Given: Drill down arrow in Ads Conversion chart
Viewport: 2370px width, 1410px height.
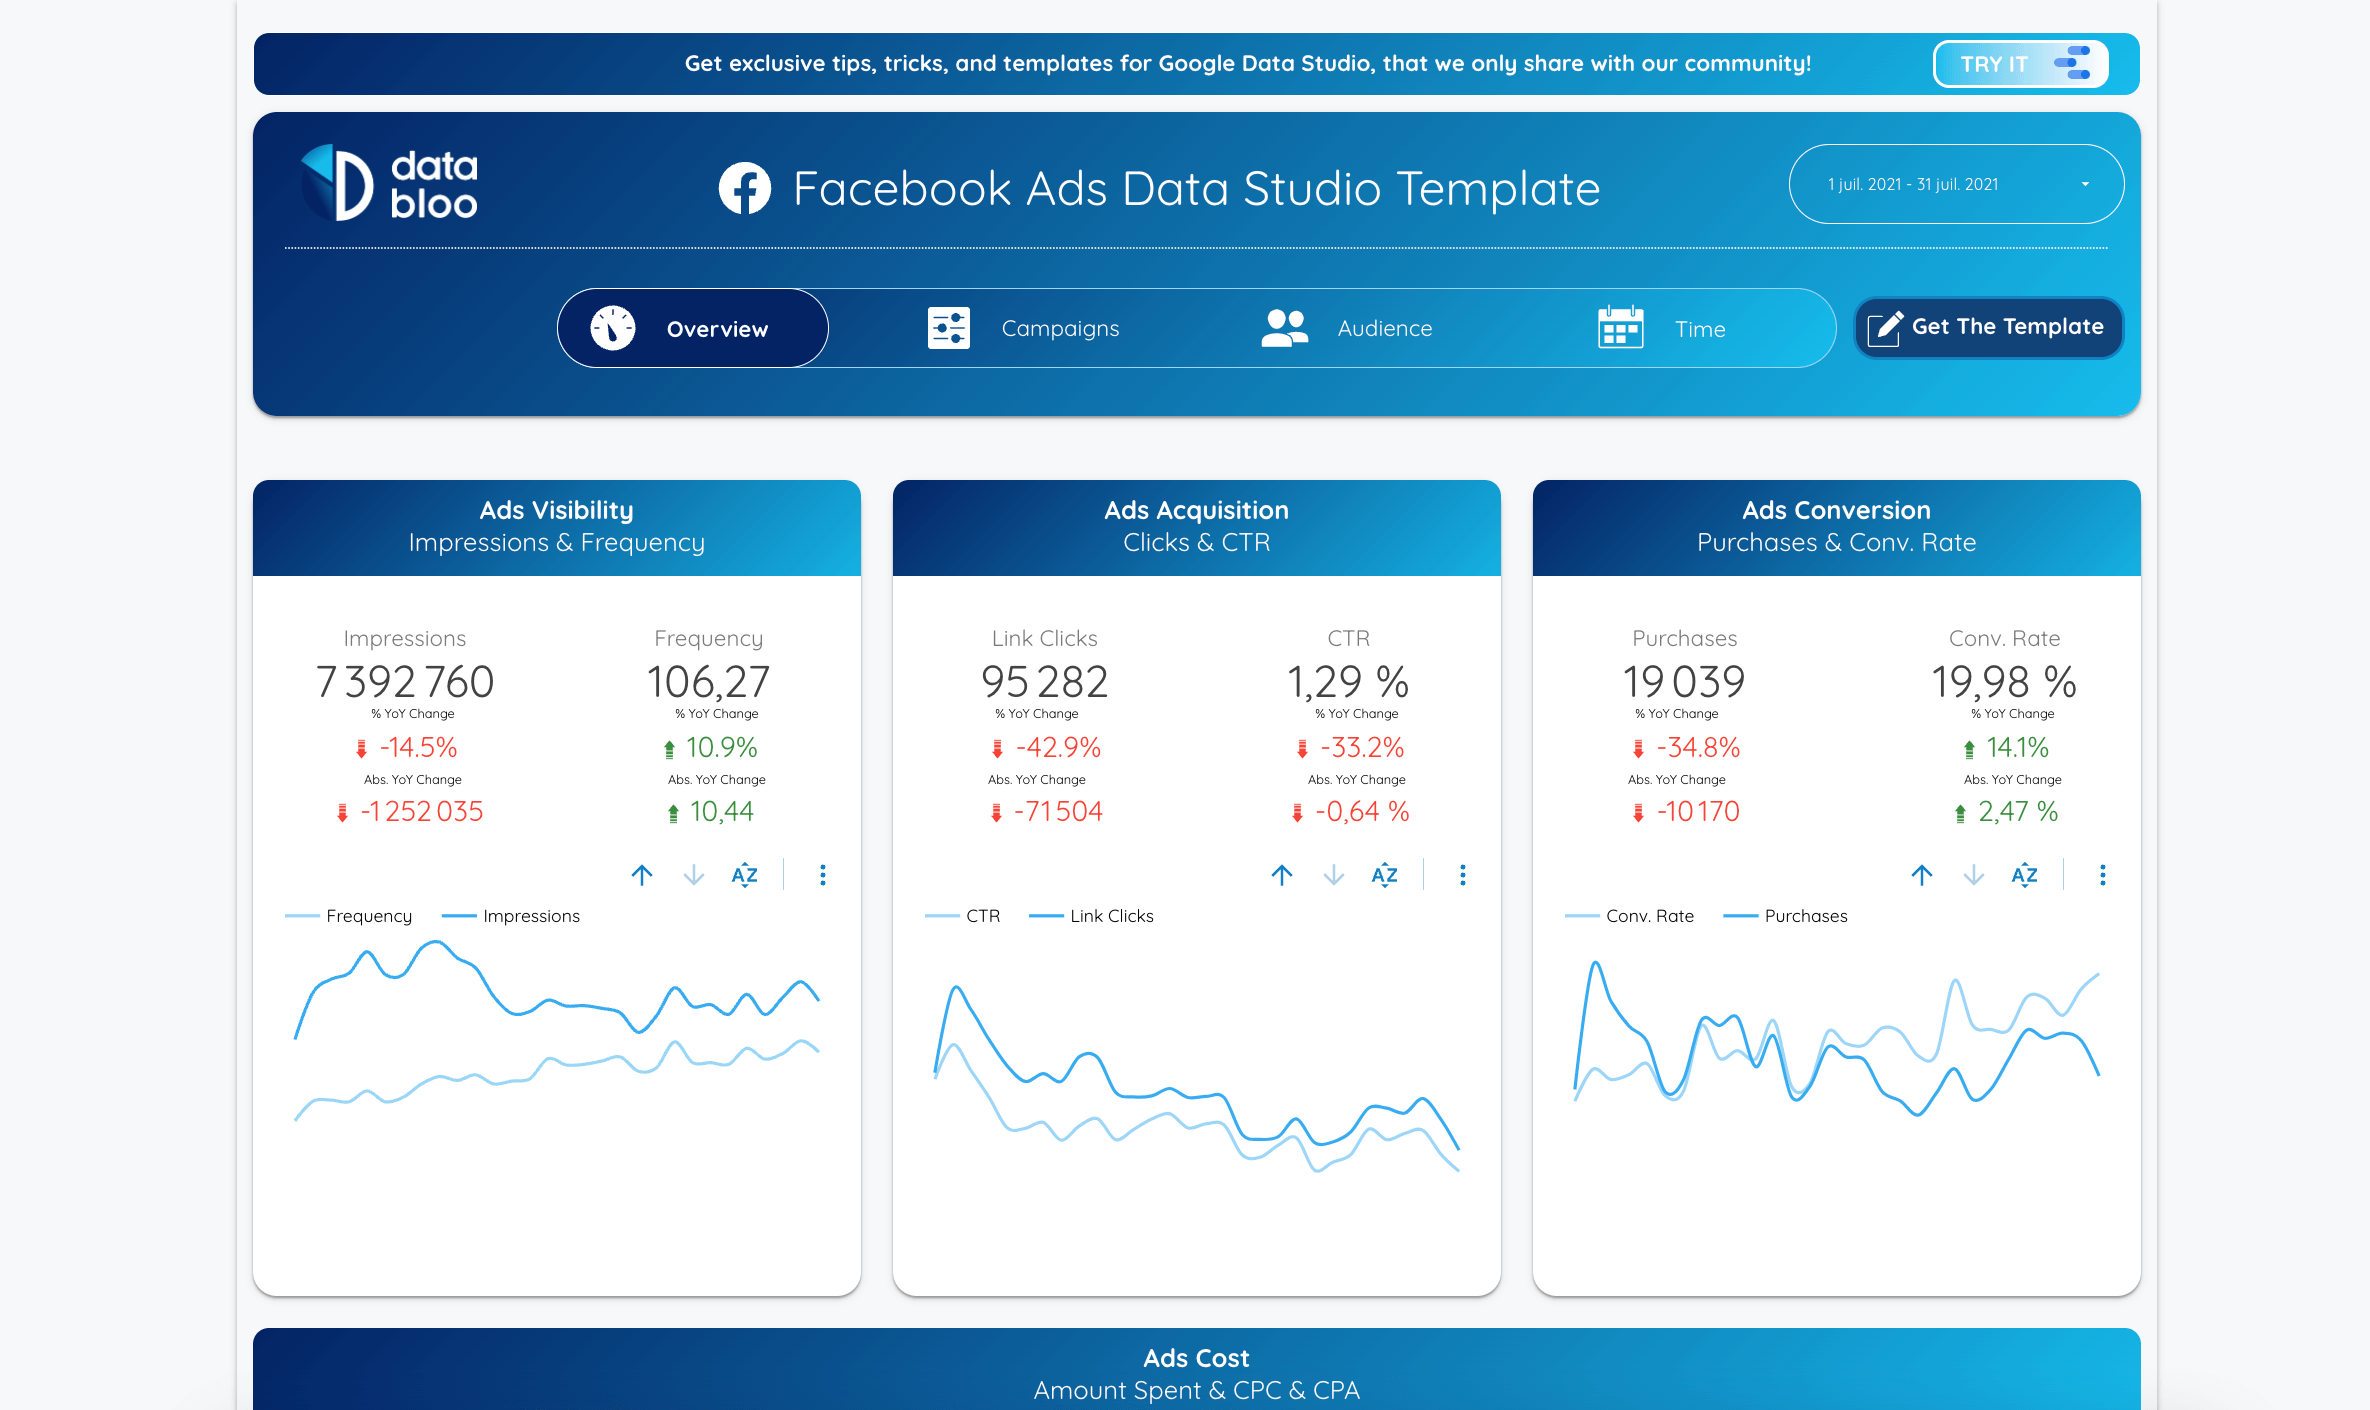Looking at the screenshot, I should (x=1974, y=875).
